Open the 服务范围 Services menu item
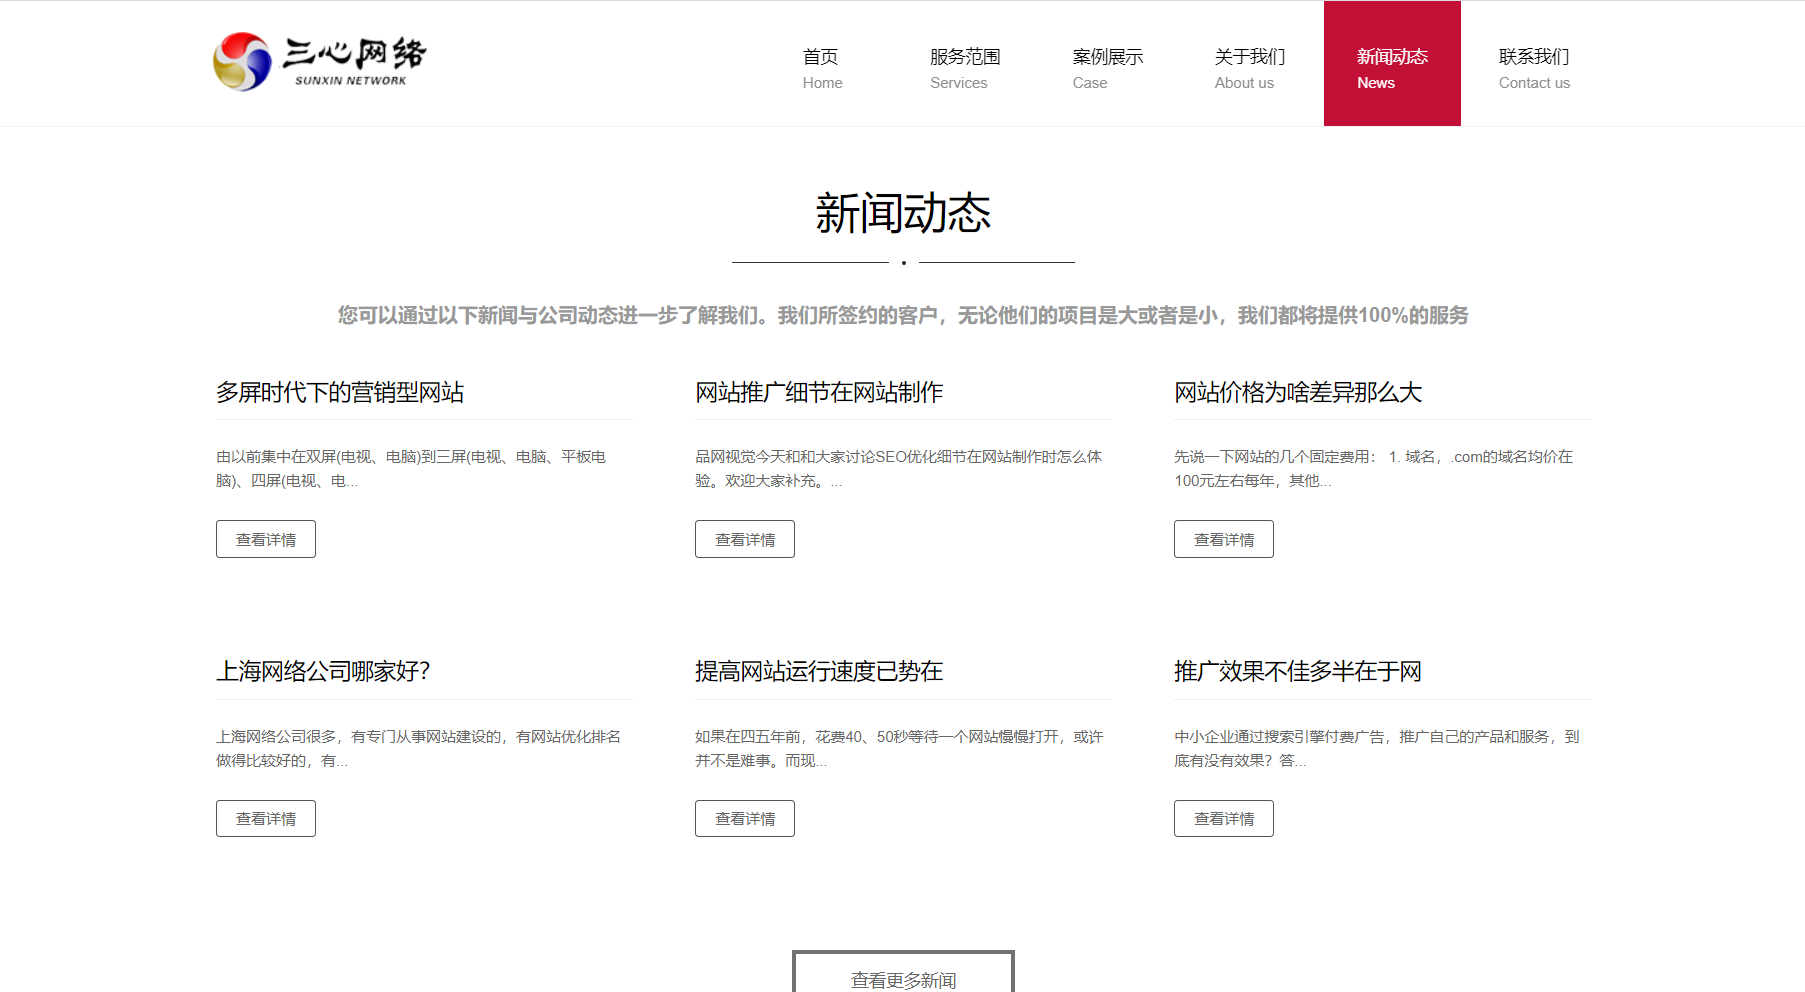1805x992 pixels. 964,68
